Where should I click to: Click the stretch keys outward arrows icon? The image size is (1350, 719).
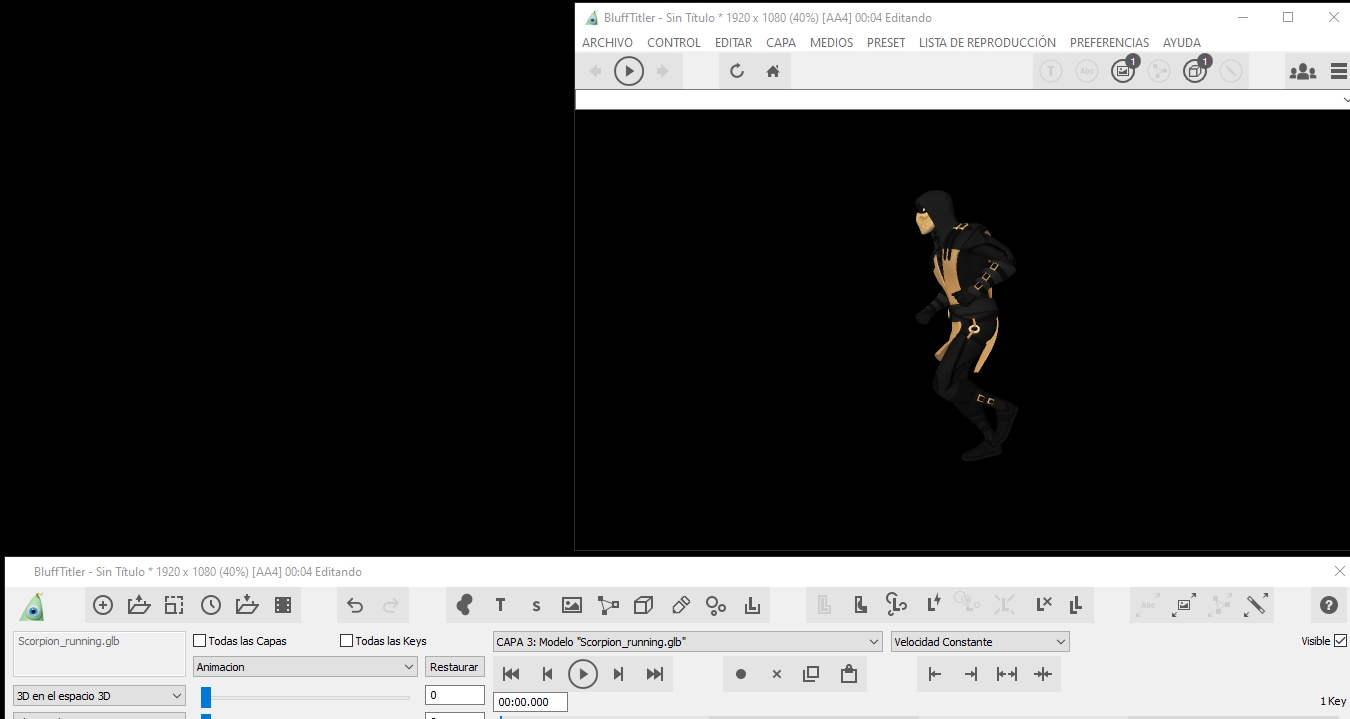(x=1007, y=674)
